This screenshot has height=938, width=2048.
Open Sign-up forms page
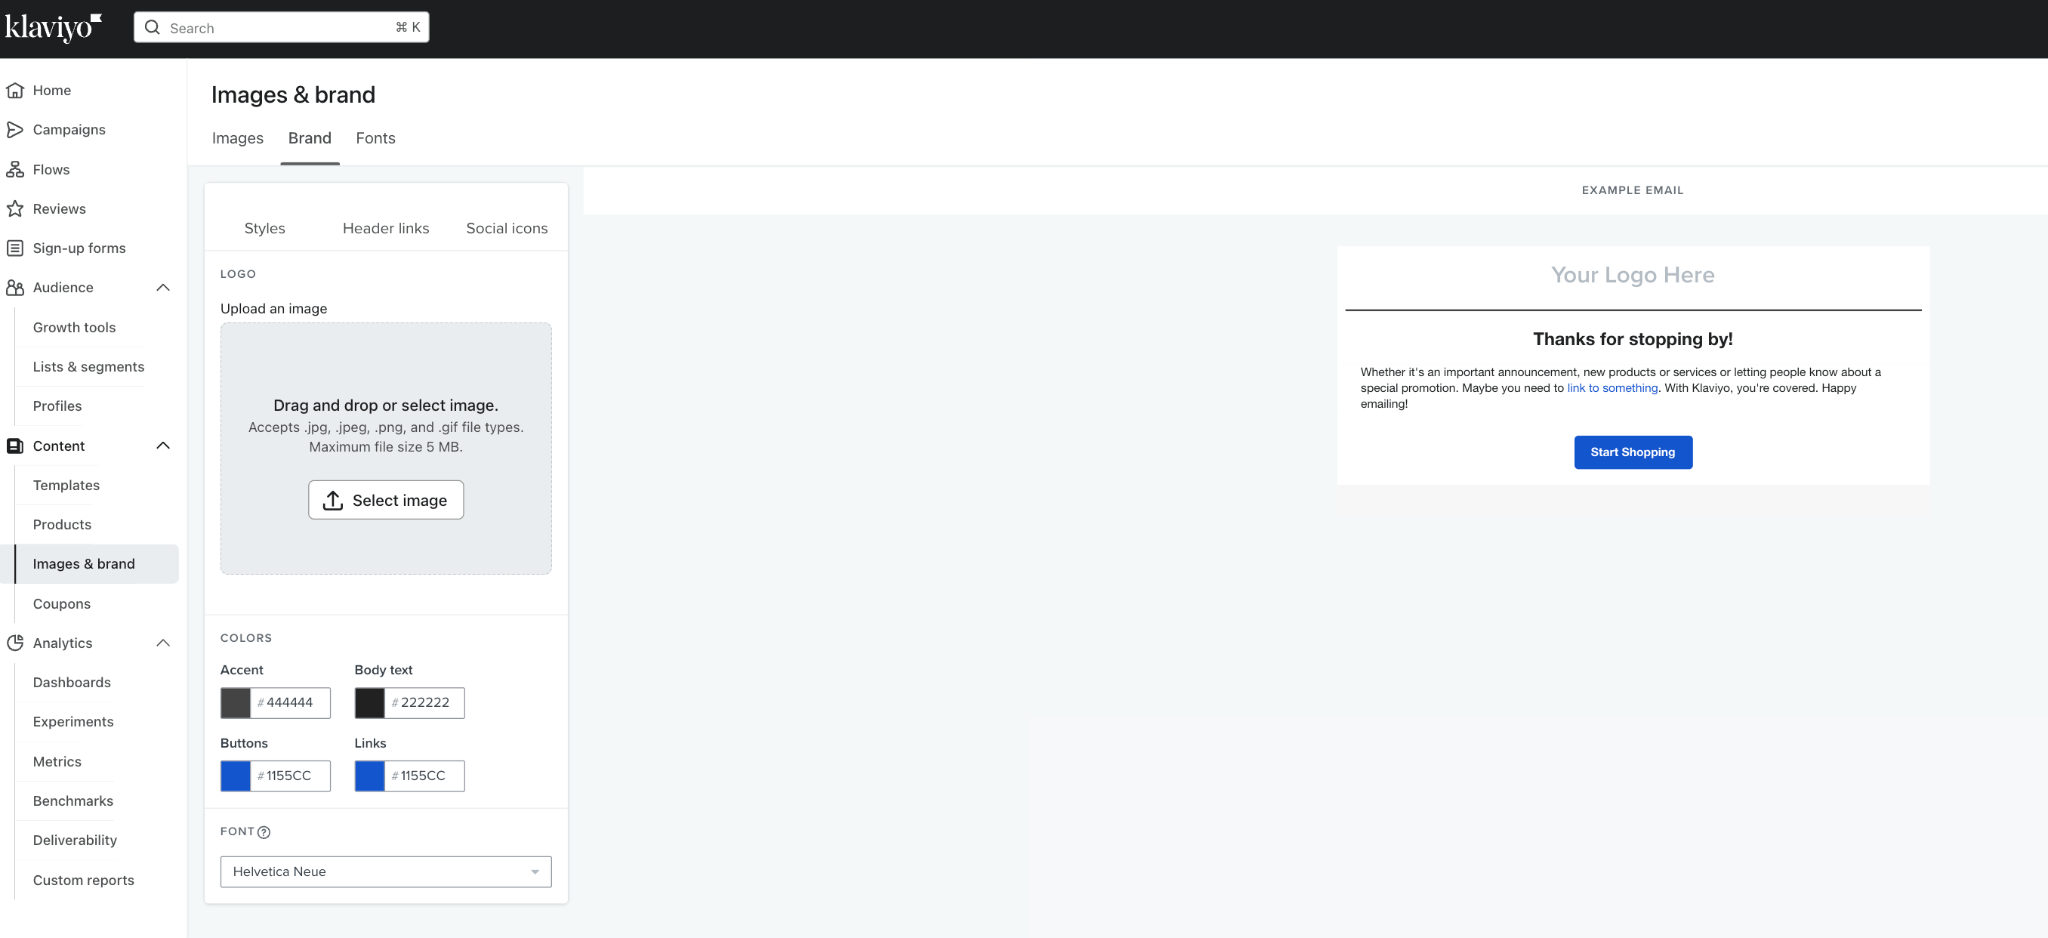[x=79, y=248]
